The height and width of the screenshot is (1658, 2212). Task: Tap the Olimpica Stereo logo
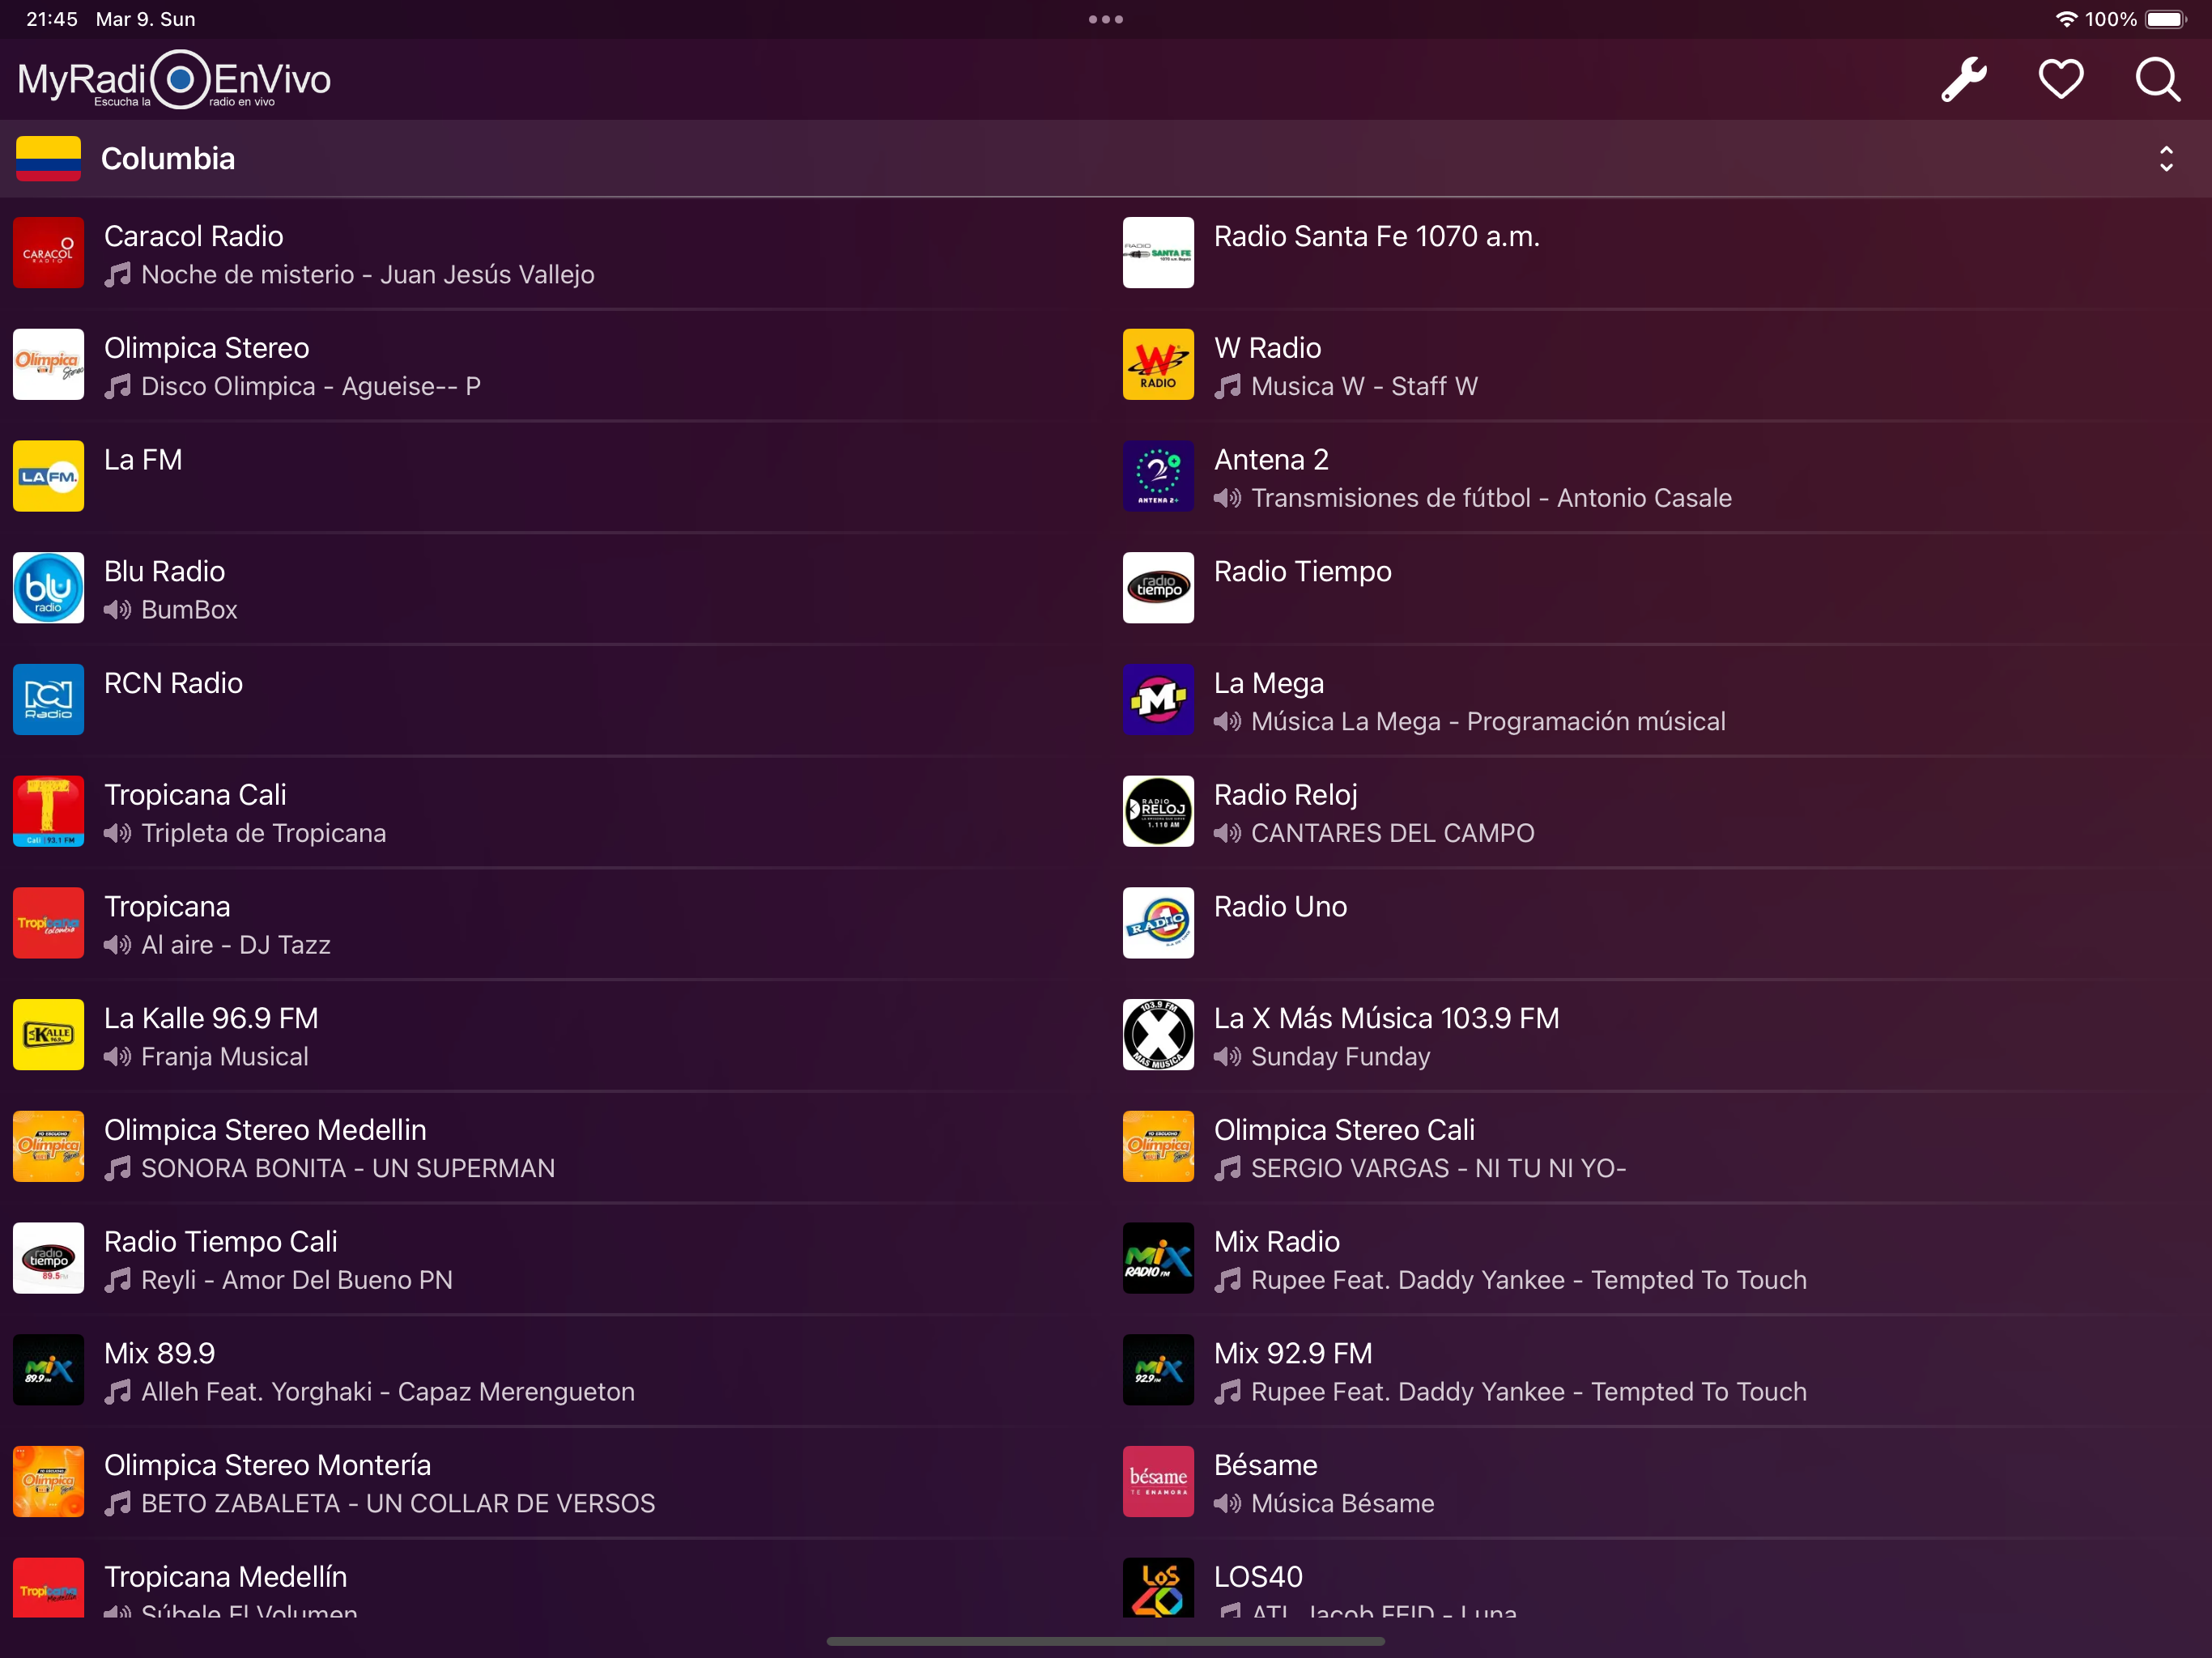[x=48, y=365]
